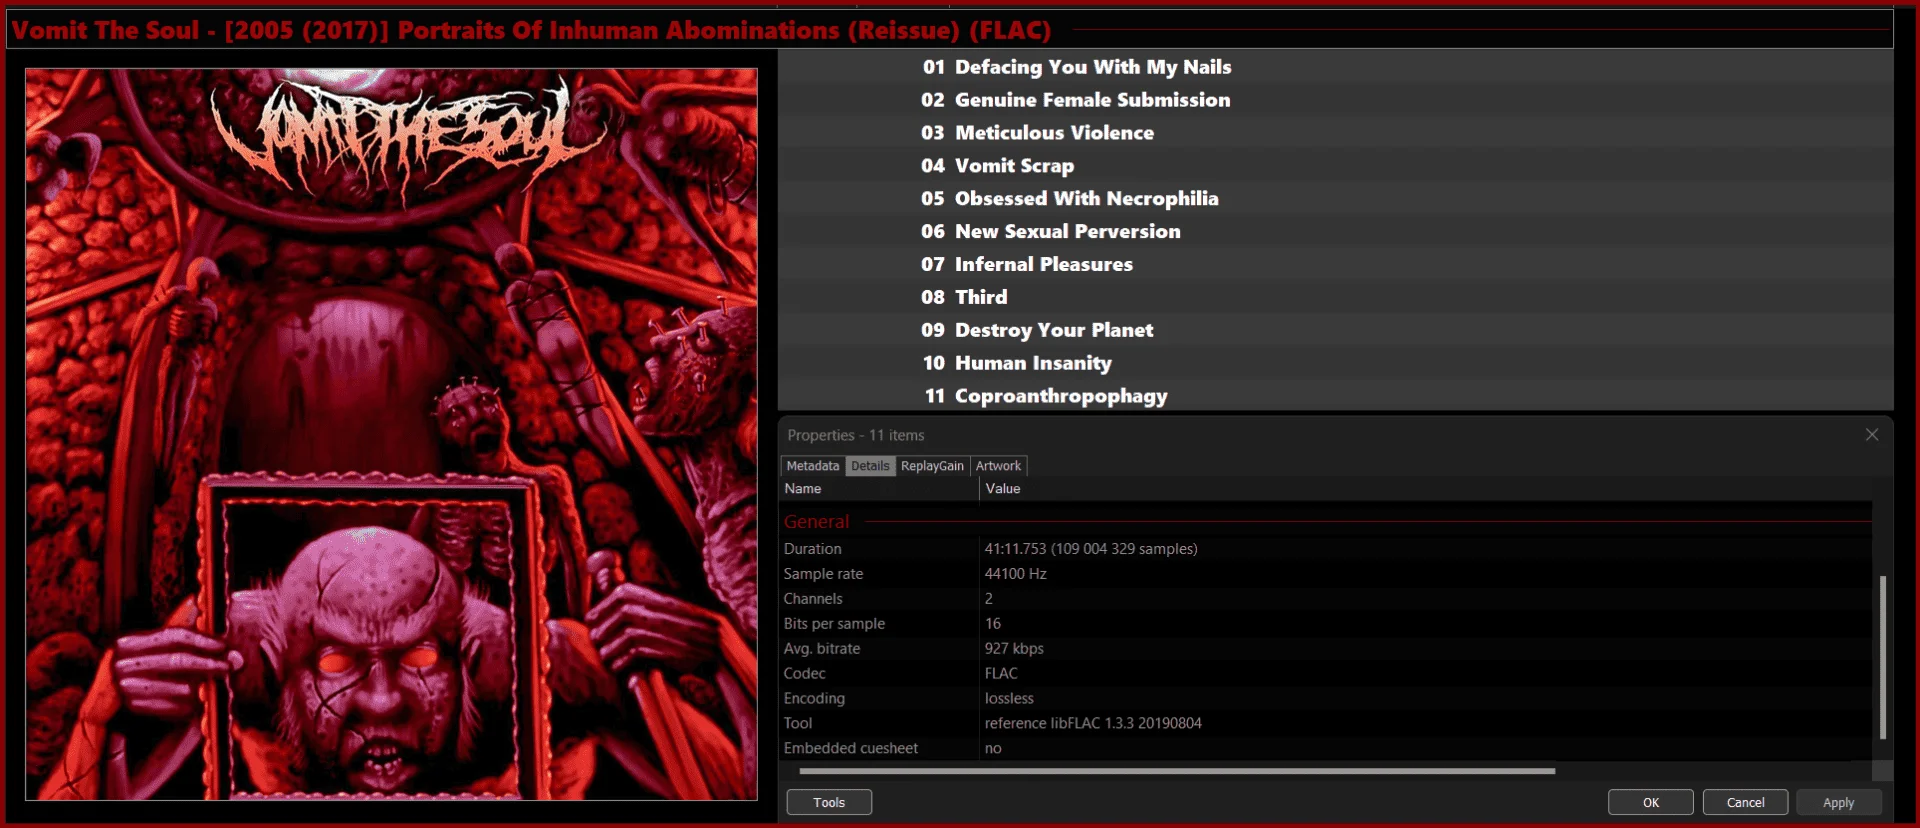Viewport: 1920px width, 828px height.
Task: Click the lossless encoding value
Action: (x=1009, y=699)
